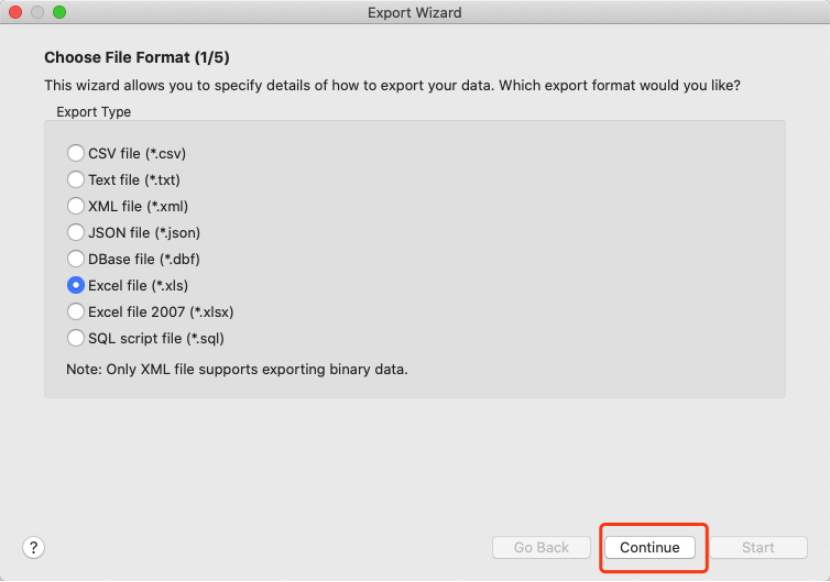Click the greyed-out Start button
Image resolution: width=830 pixels, height=582 pixels.
point(758,547)
